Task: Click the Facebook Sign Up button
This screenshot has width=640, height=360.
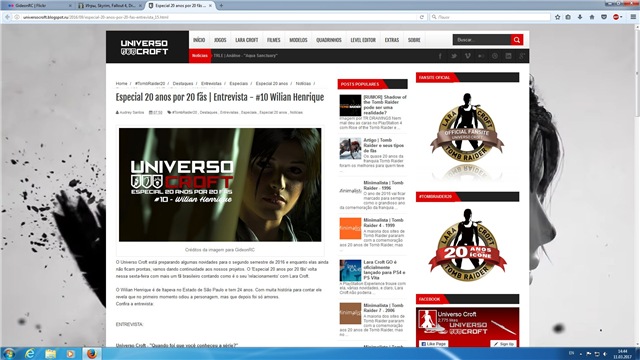Action: tap(503, 344)
